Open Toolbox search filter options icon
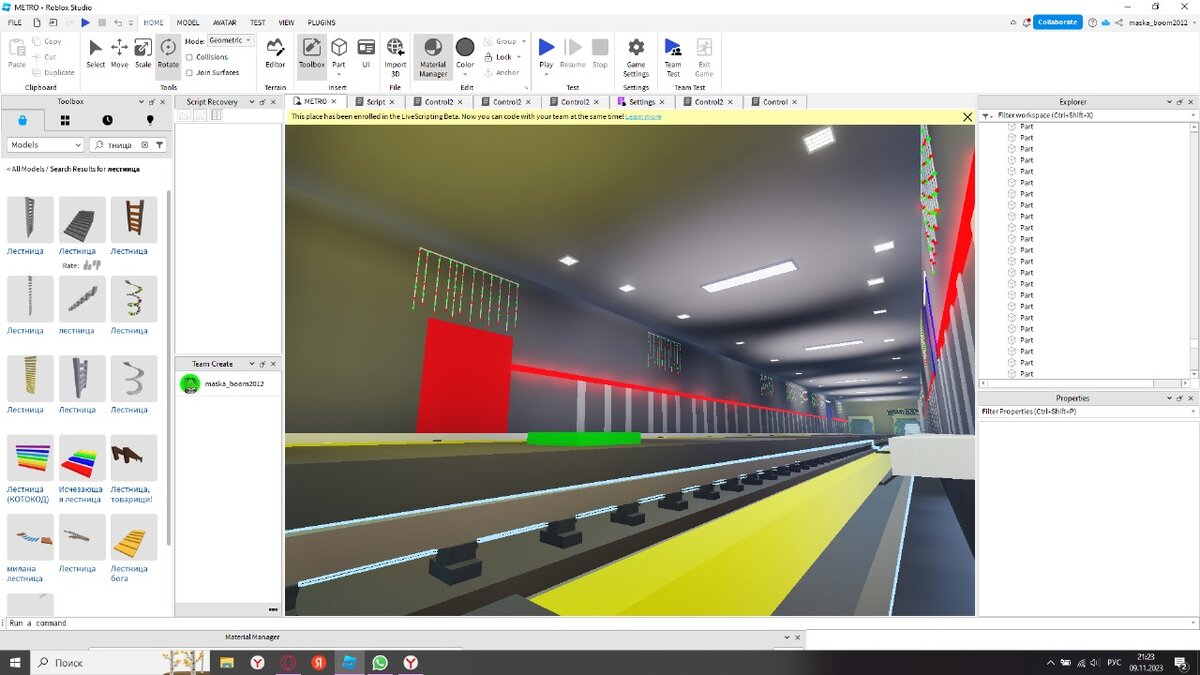The image size is (1200, 675). (x=159, y=145)
